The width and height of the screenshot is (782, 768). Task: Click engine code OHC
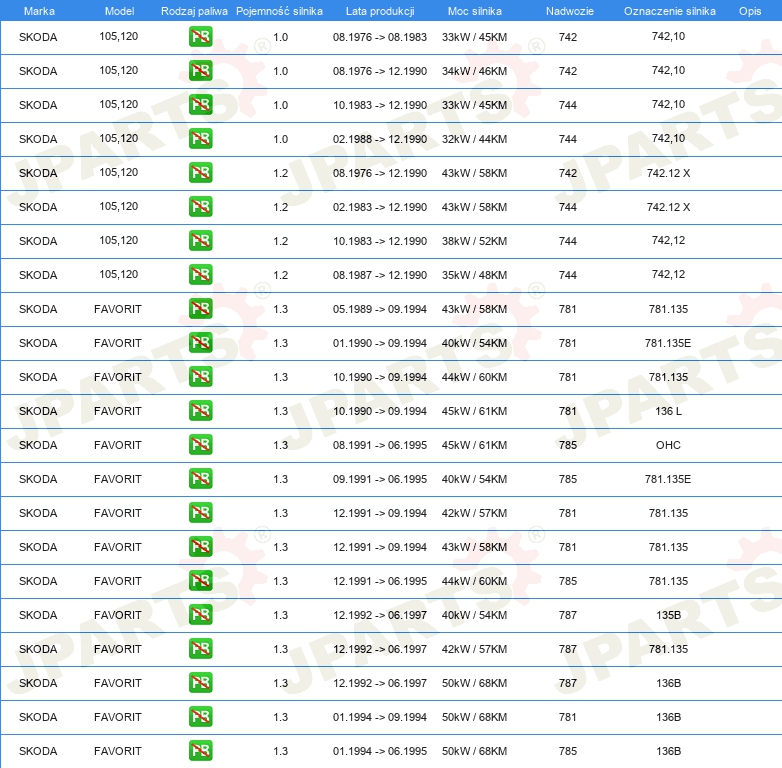click(x=668, y=445)
